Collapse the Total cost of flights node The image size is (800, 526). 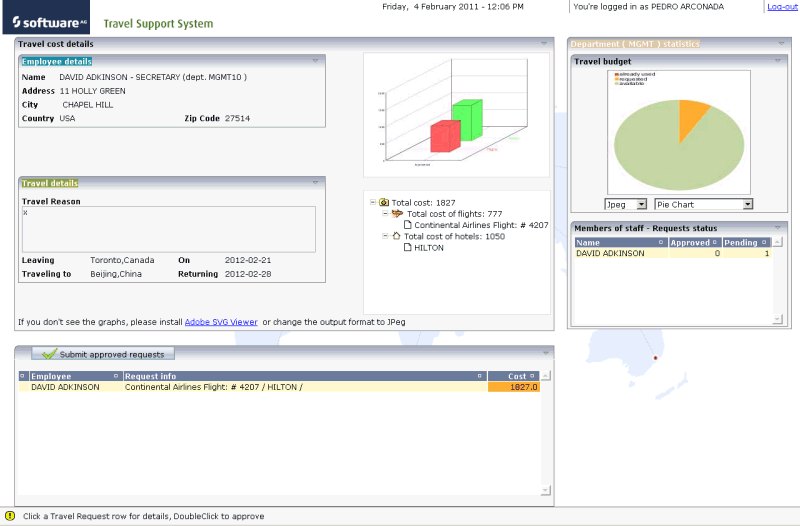[385, 214]
